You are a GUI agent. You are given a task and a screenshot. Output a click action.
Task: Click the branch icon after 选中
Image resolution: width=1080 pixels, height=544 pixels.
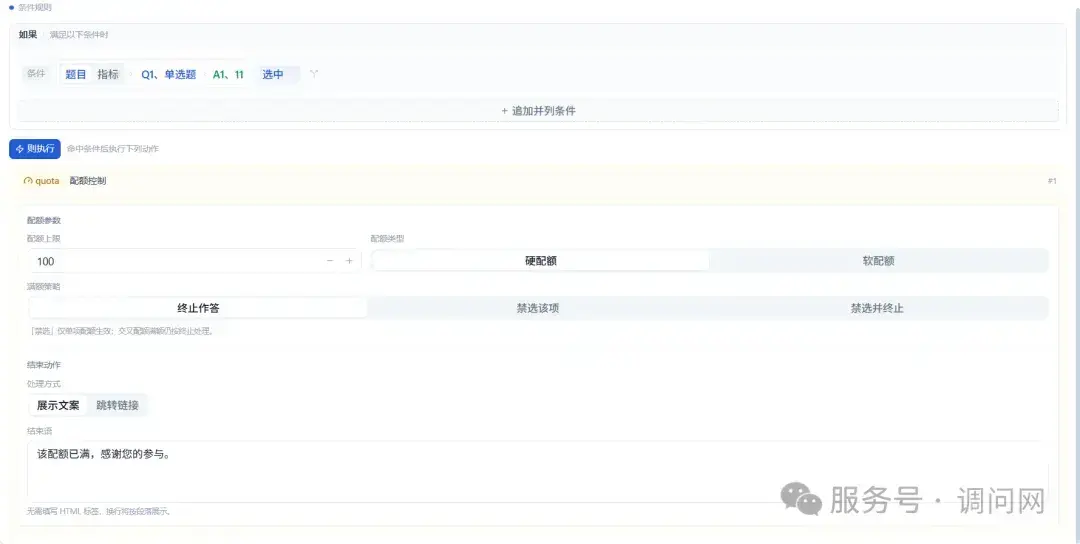coord(314,74)
